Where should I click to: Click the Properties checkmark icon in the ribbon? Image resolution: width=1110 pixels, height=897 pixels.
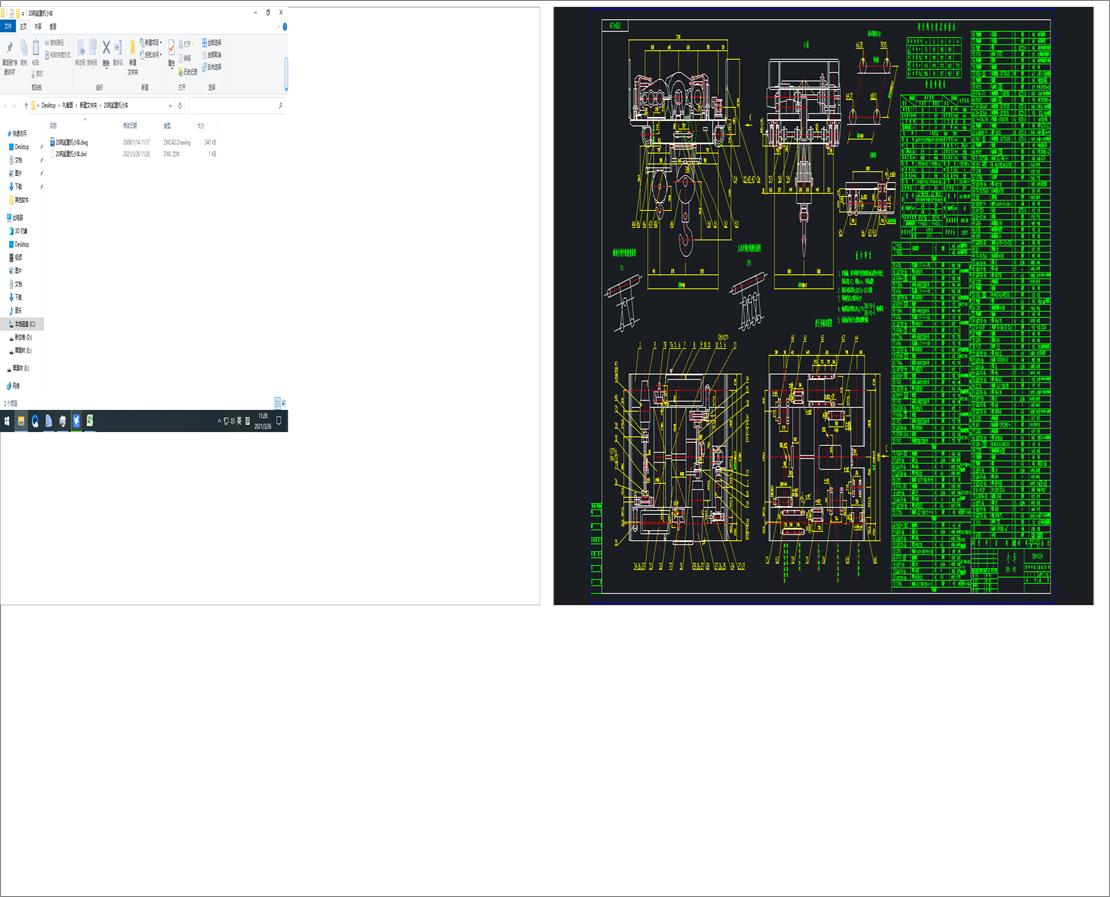click(171, 47)
